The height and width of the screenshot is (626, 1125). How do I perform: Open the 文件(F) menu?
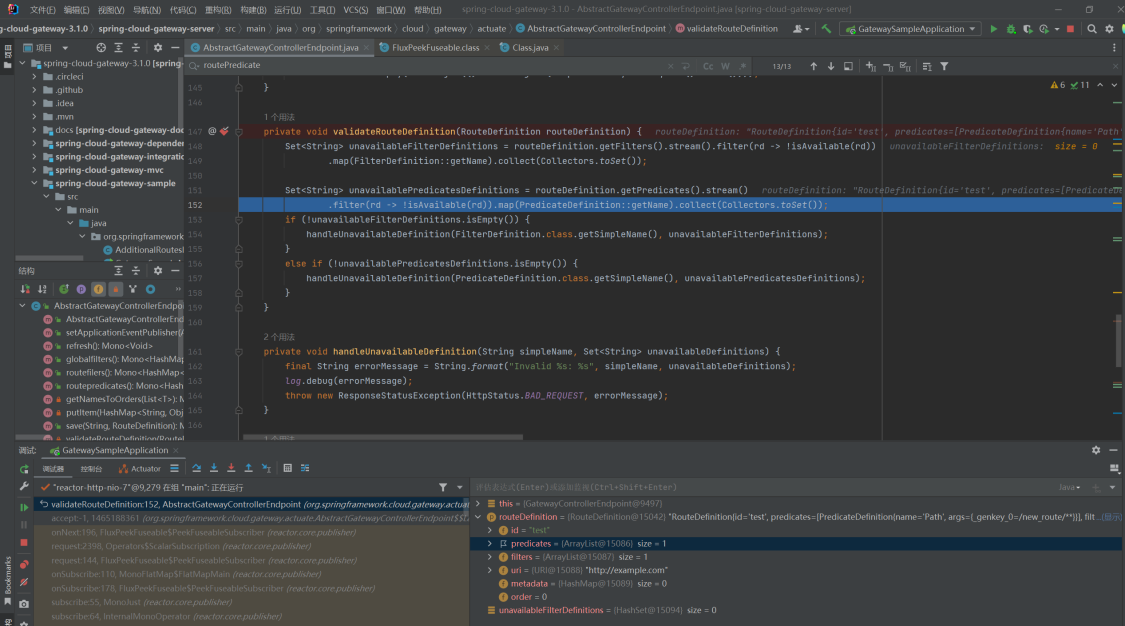coord(42,10)
